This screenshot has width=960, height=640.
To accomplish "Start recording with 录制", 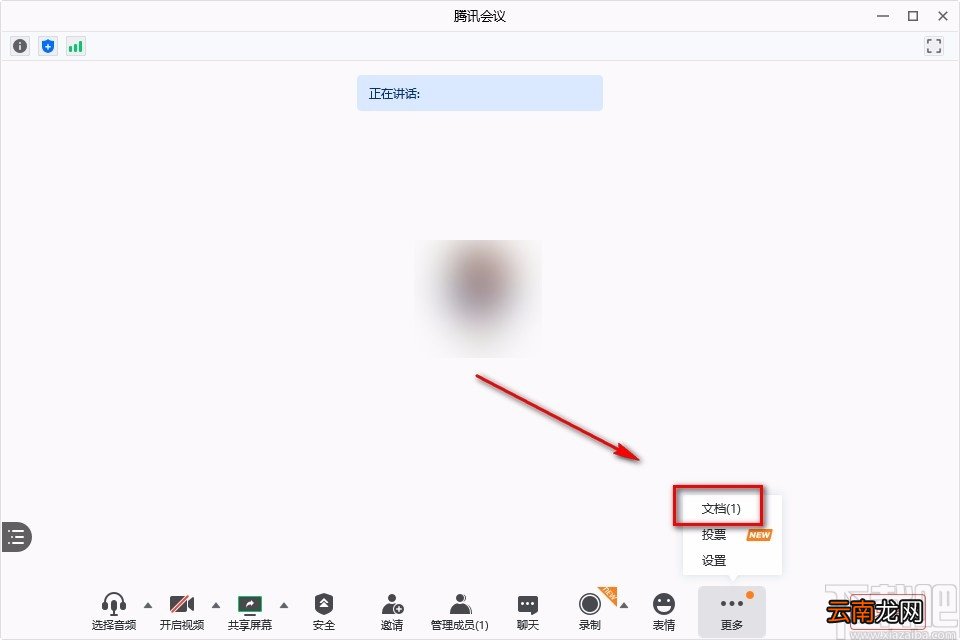I will [590, 611].
